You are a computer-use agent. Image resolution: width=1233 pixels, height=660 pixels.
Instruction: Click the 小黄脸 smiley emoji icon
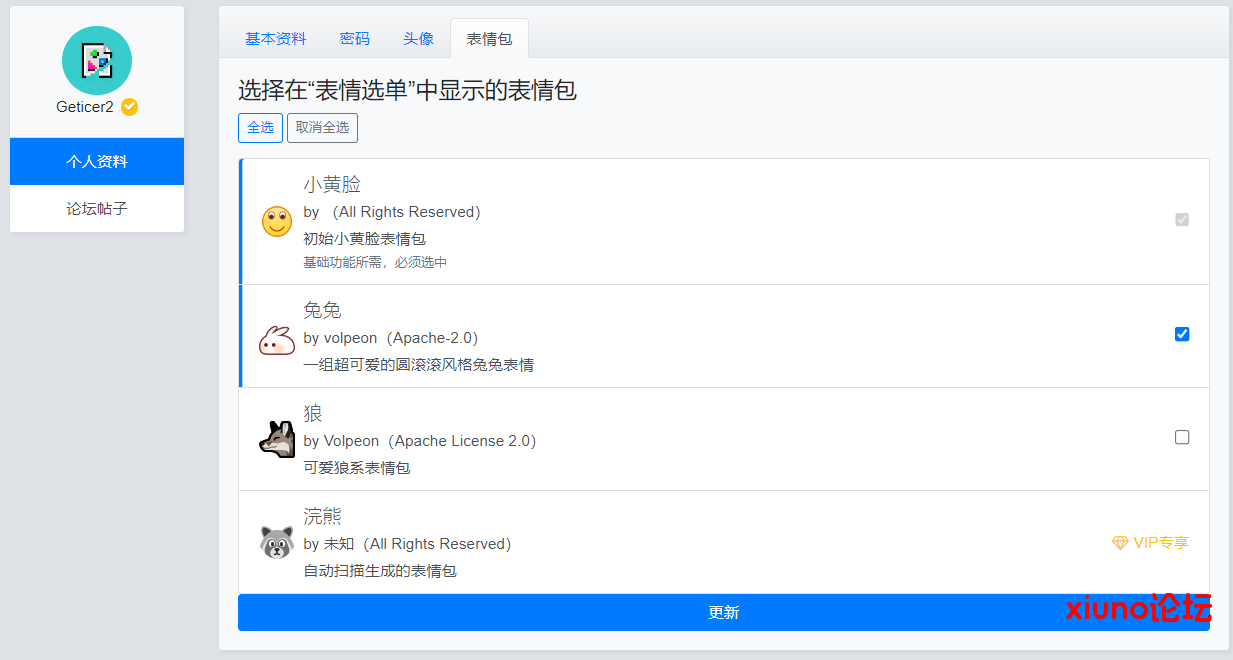pos(277,222)
